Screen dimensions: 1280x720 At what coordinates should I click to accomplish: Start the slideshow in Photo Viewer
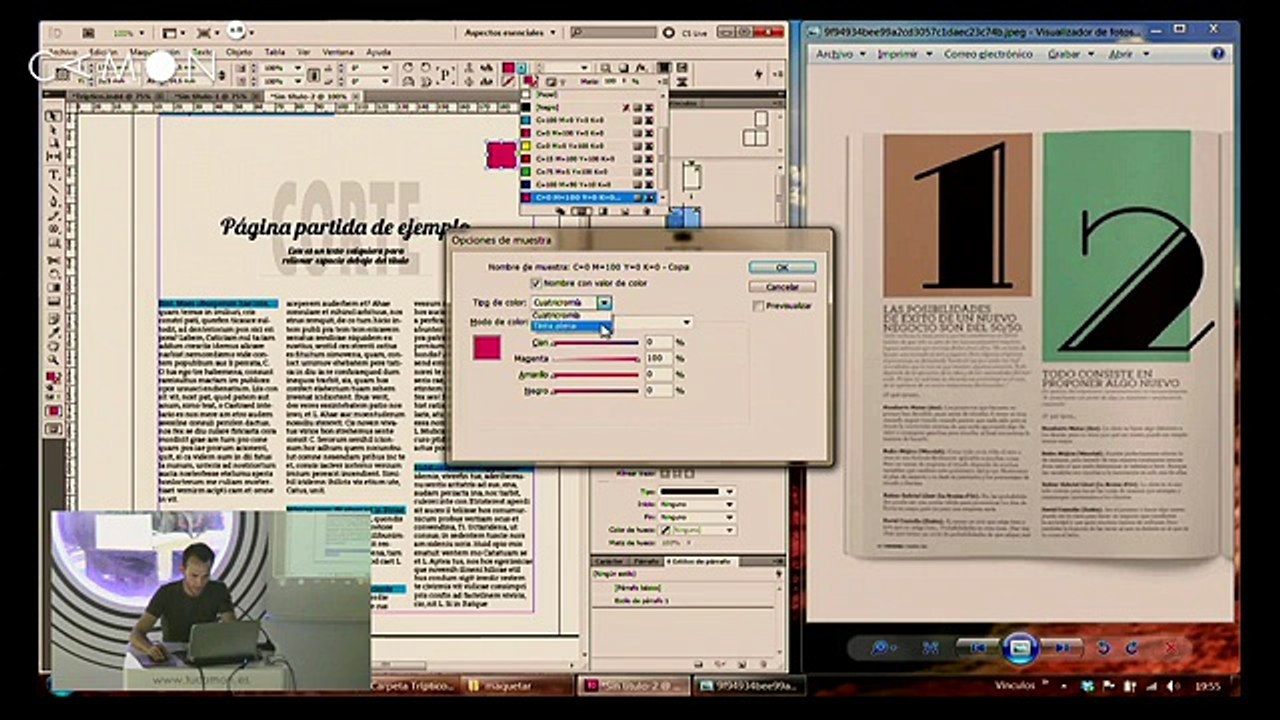tap(1019, 648)
